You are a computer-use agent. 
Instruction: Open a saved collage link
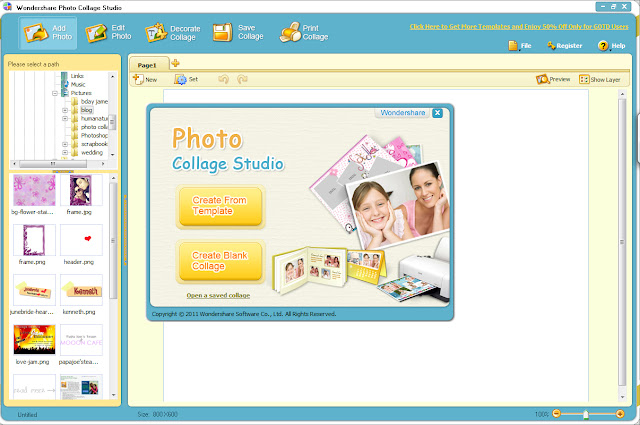pyautogui.click(x=218, y=296)
